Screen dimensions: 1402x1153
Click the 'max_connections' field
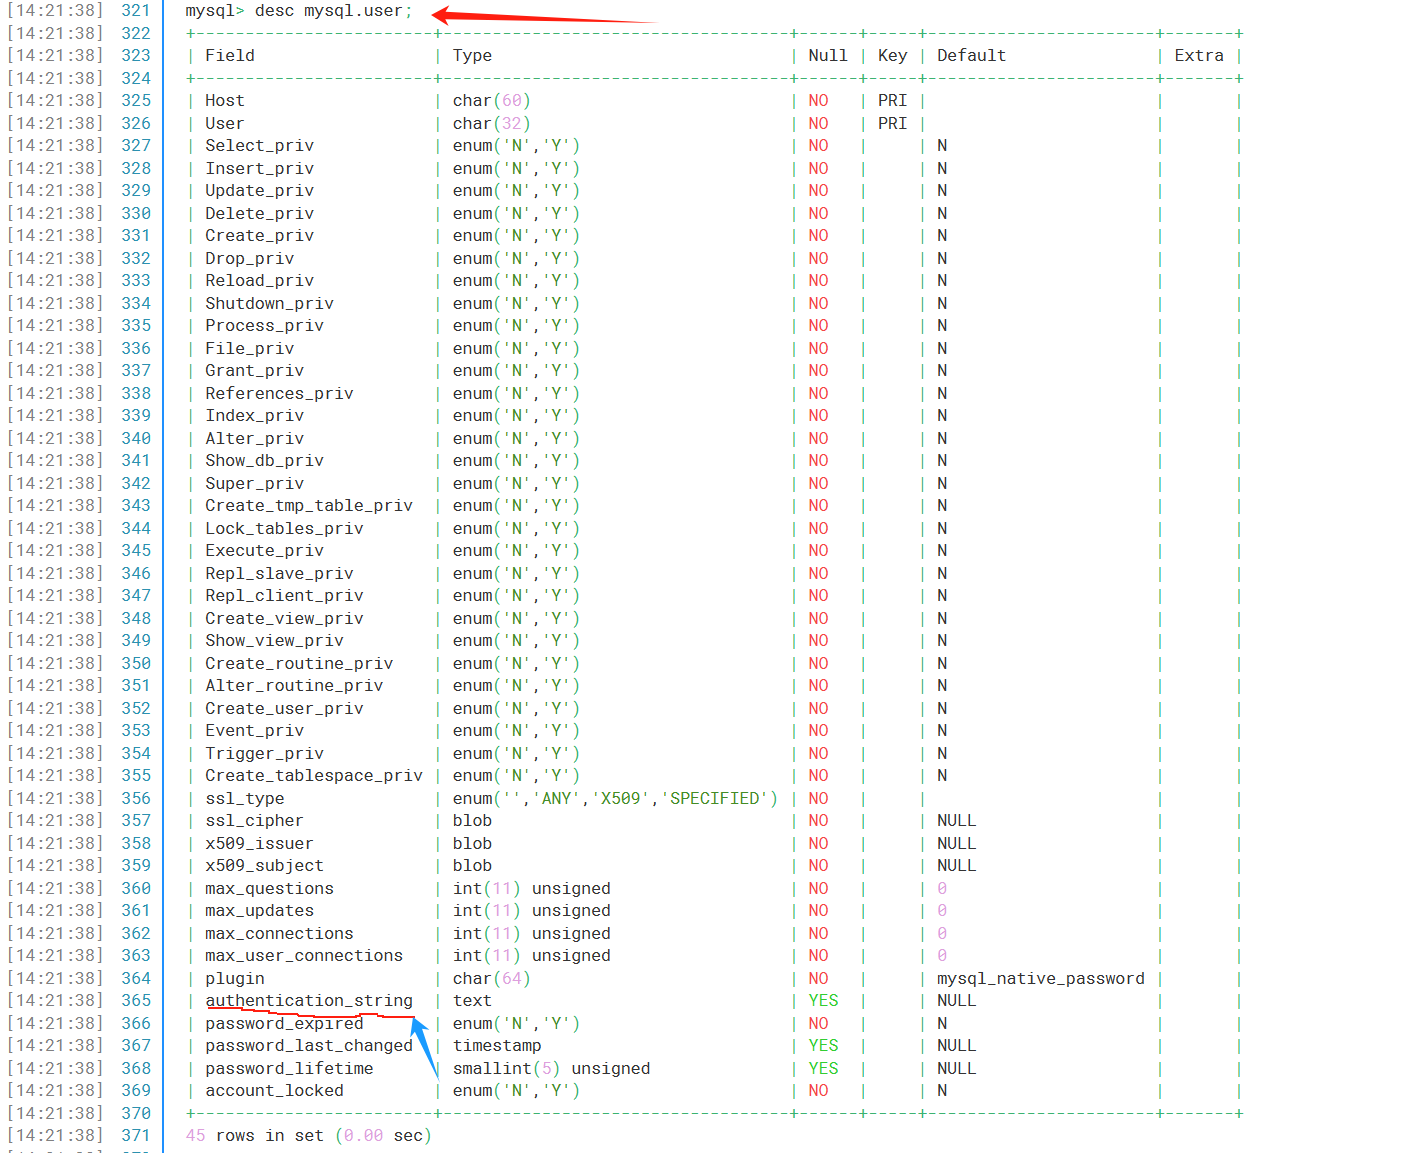pos(280,934)
